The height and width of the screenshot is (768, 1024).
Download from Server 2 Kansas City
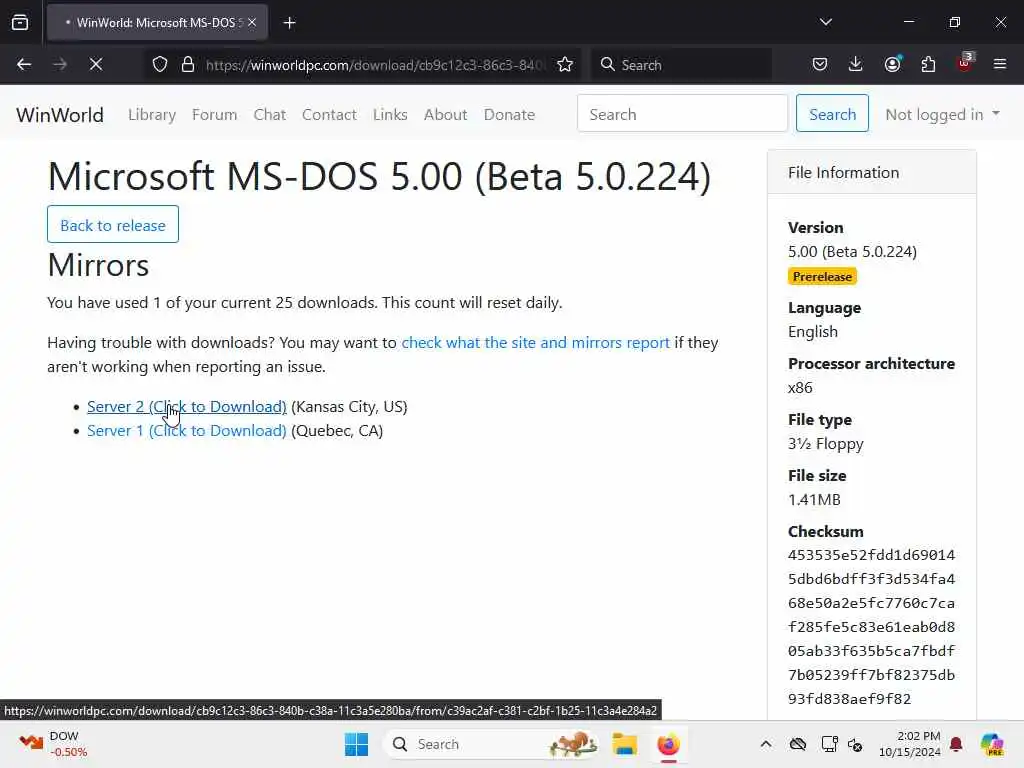187,407
